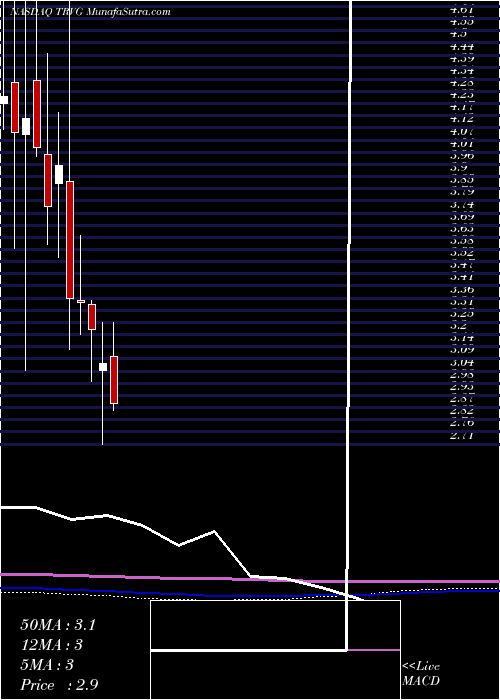The height and width of the screenshot is (700, 500).
Task: Click the 2.76 price axis label
Action: pos(462,422)
